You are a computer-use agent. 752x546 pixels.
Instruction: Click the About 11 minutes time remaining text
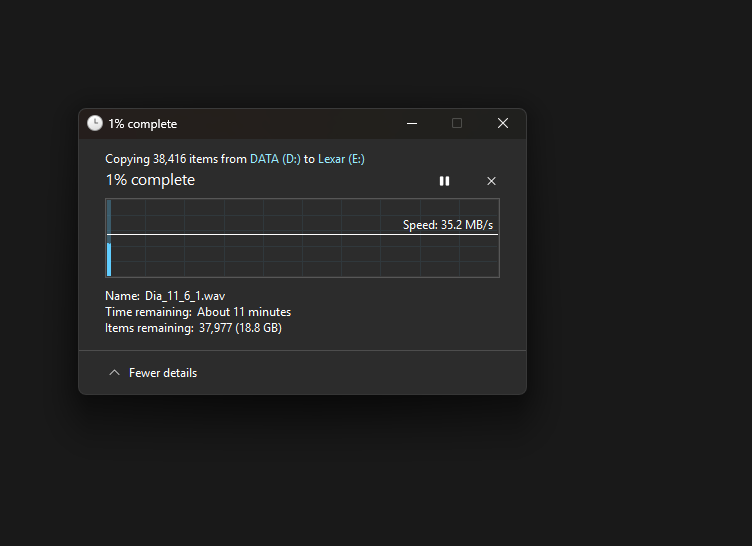click(244, 312)
